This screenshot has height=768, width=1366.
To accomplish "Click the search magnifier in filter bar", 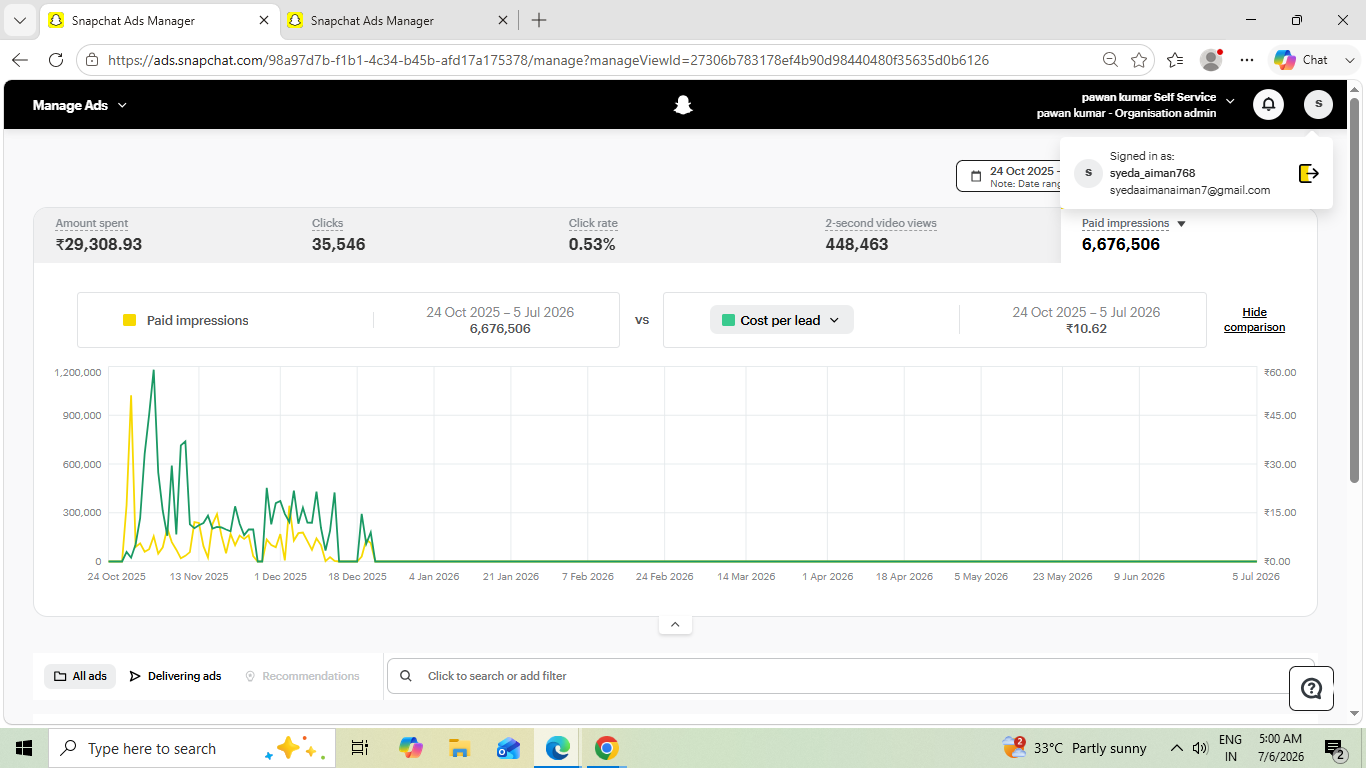I will pos(406,676).
